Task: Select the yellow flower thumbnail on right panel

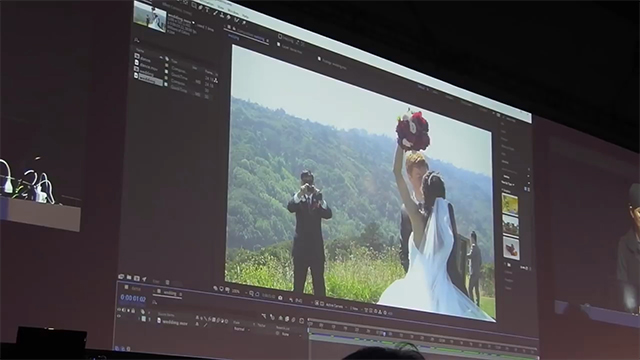Action: click(x=510, y=204)
